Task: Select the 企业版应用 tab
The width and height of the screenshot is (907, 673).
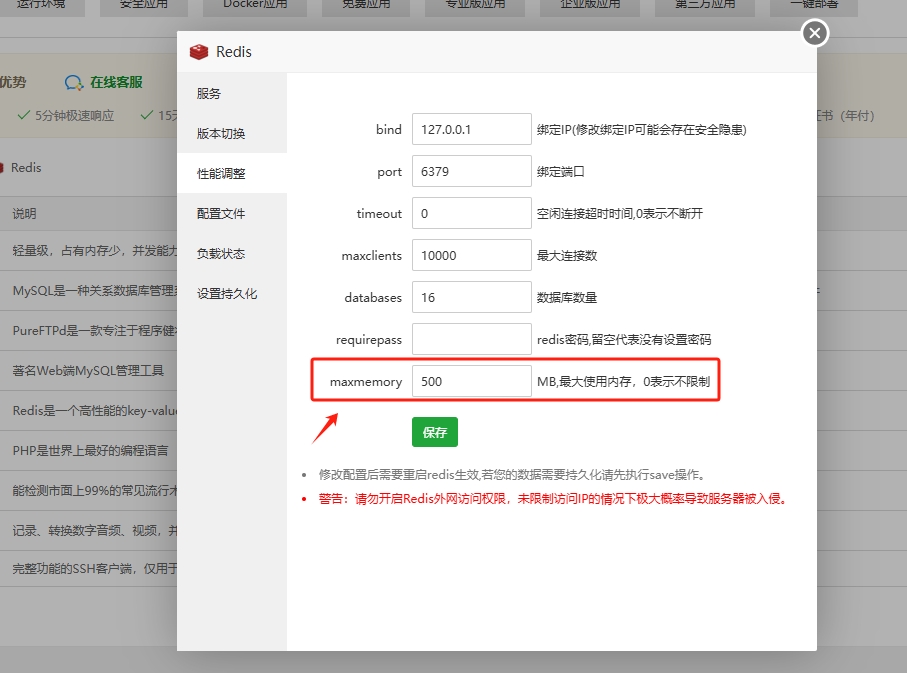Action: [589, 6]
